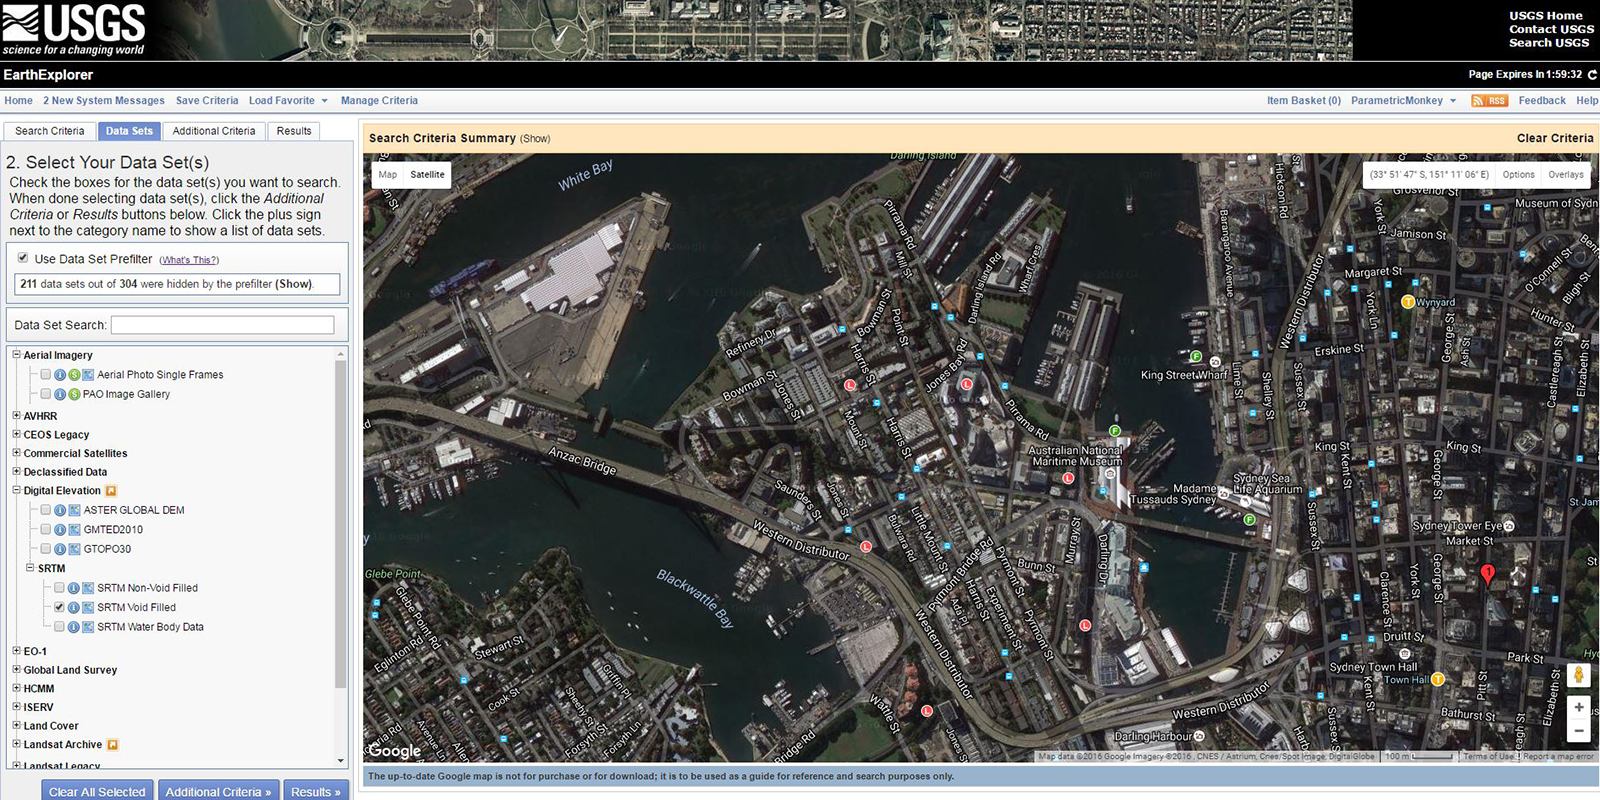Click the Street View pegman icon
1600x800 pixels.
tap(1579, 675)
